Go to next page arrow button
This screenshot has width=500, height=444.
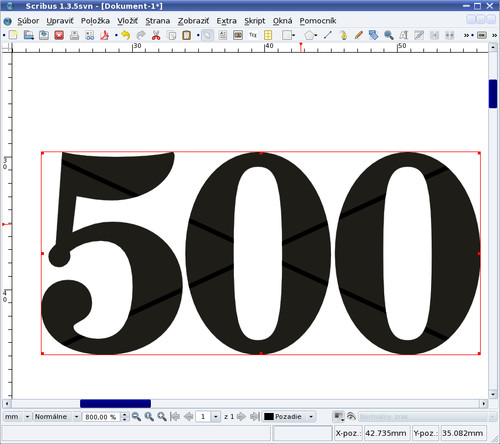(241, 417)
